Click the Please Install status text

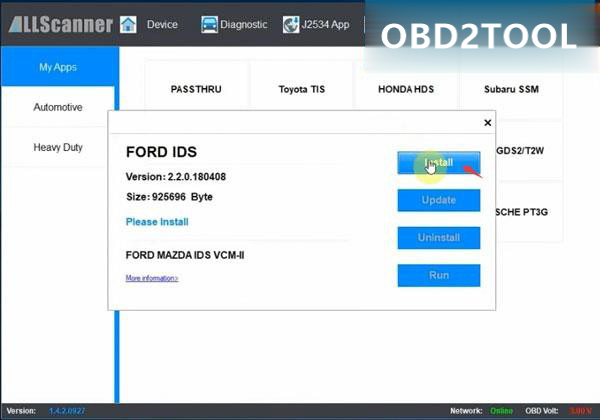157,222
